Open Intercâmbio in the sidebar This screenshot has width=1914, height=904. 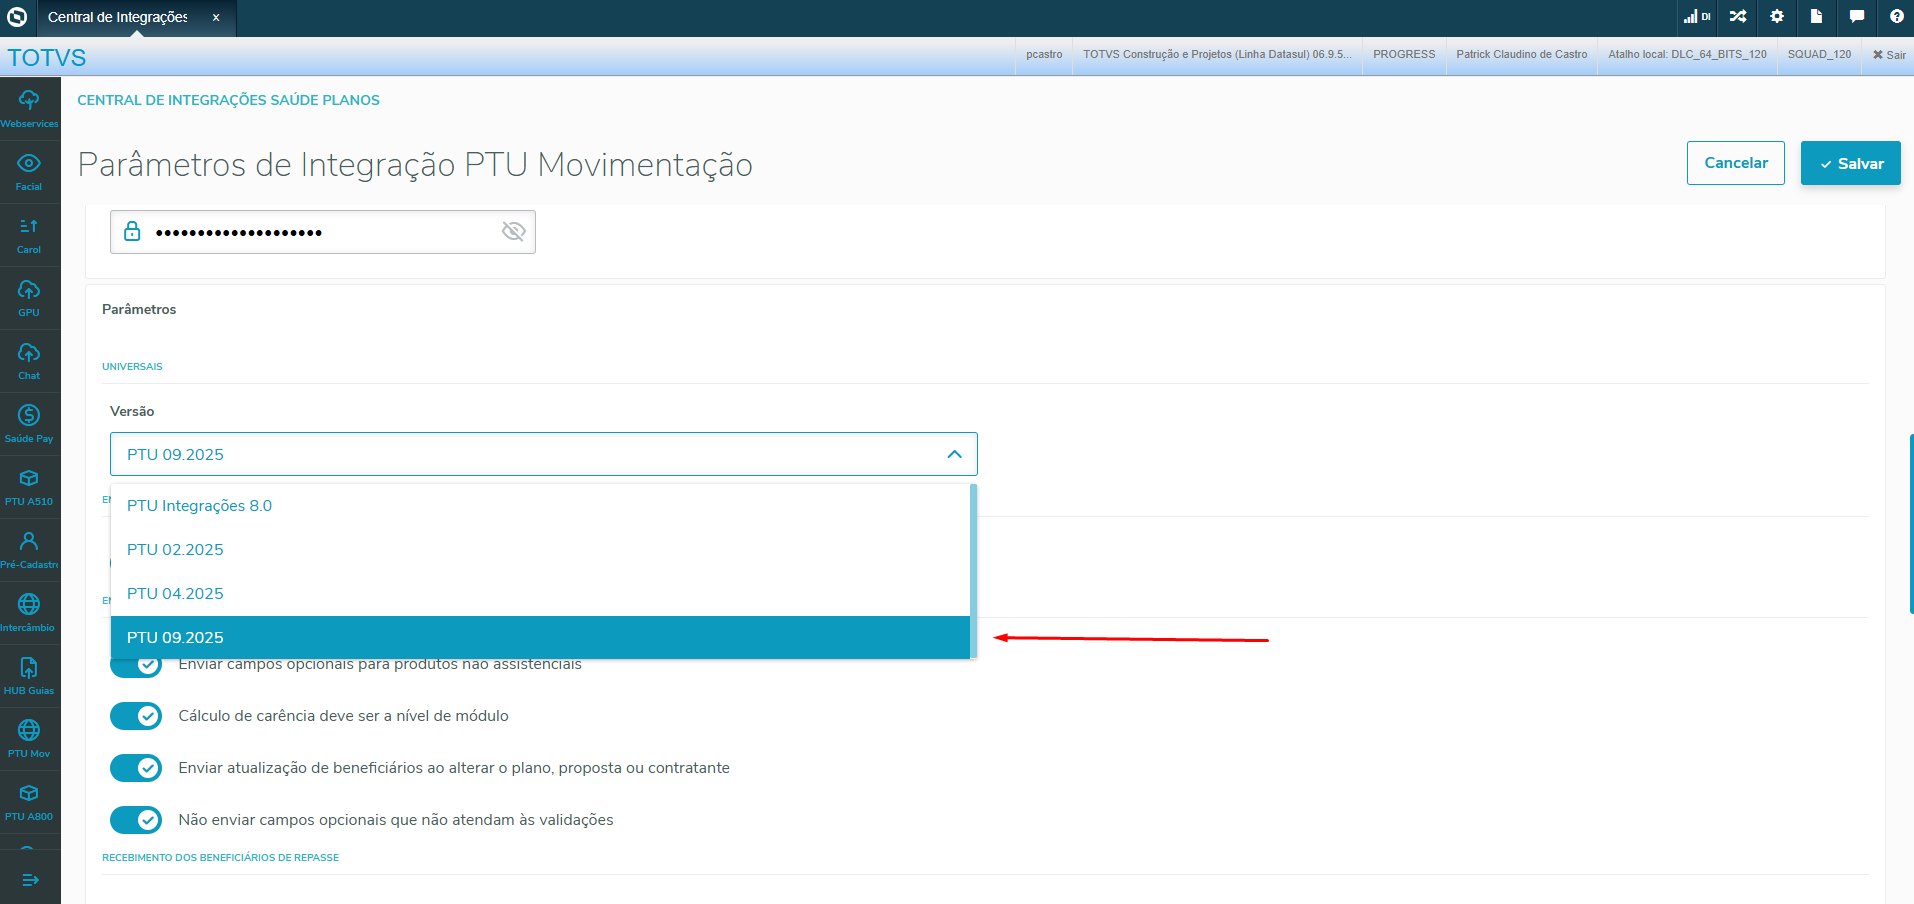tap(29, 613)
